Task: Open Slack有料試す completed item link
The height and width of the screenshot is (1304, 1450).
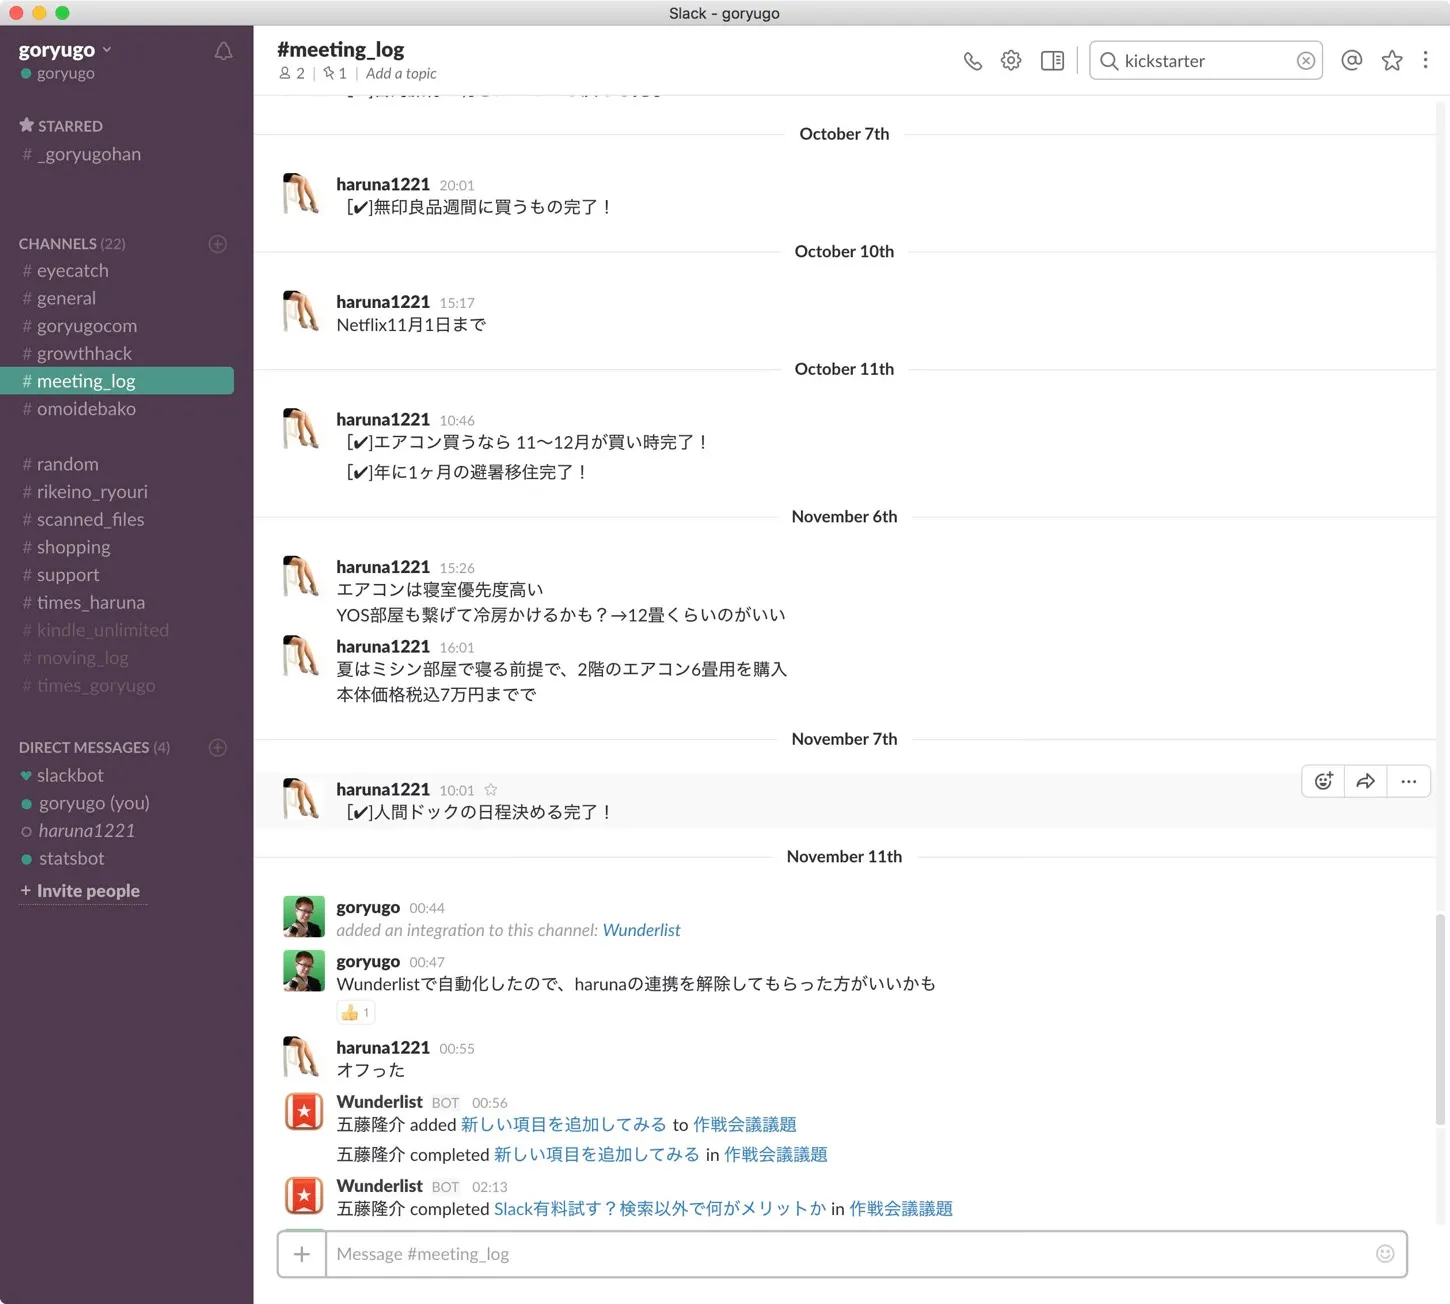Action: [660, 1209]
